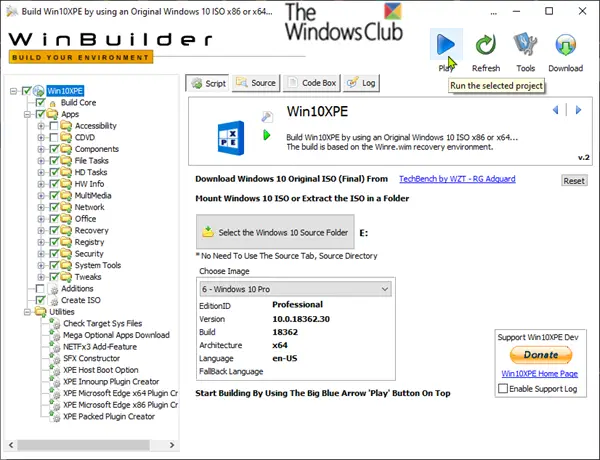Click the small green play arrow beside Win10XPE logo
Image resolution: width=600 pixels, height=460 pixels.
tap(267, 135)
